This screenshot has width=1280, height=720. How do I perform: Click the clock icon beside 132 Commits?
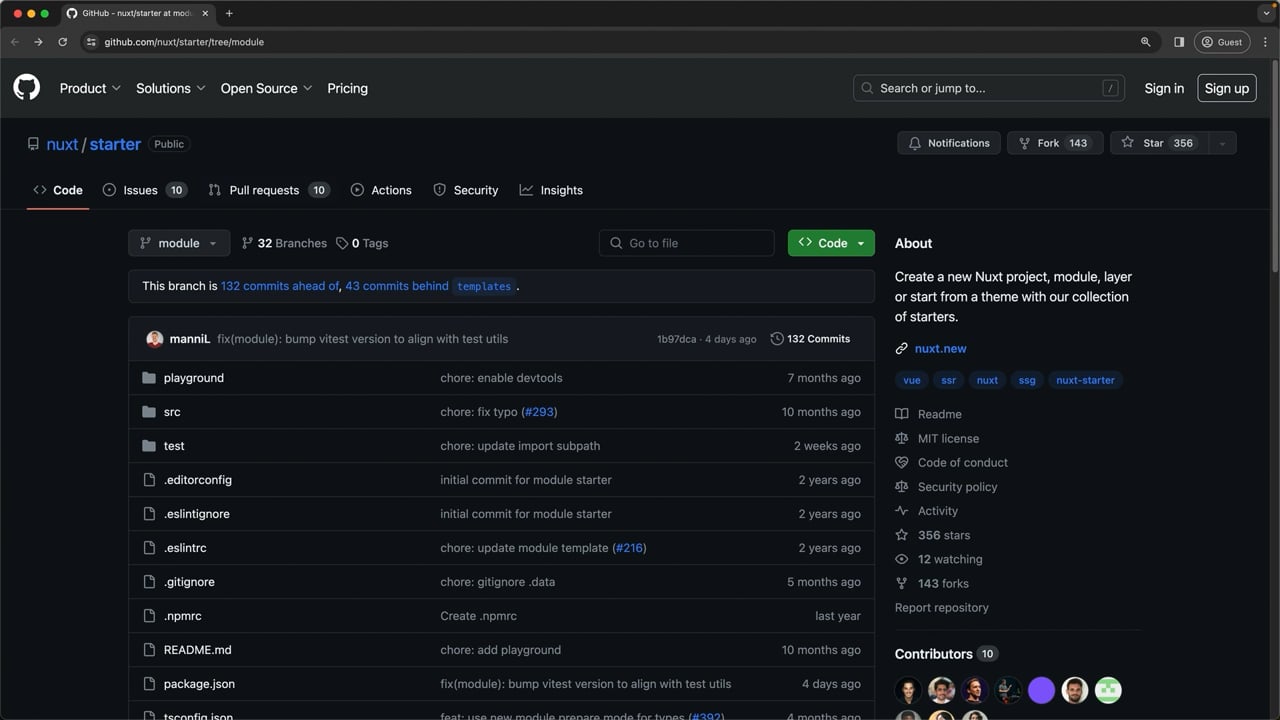pyautogui.click(x=777, y=339)
